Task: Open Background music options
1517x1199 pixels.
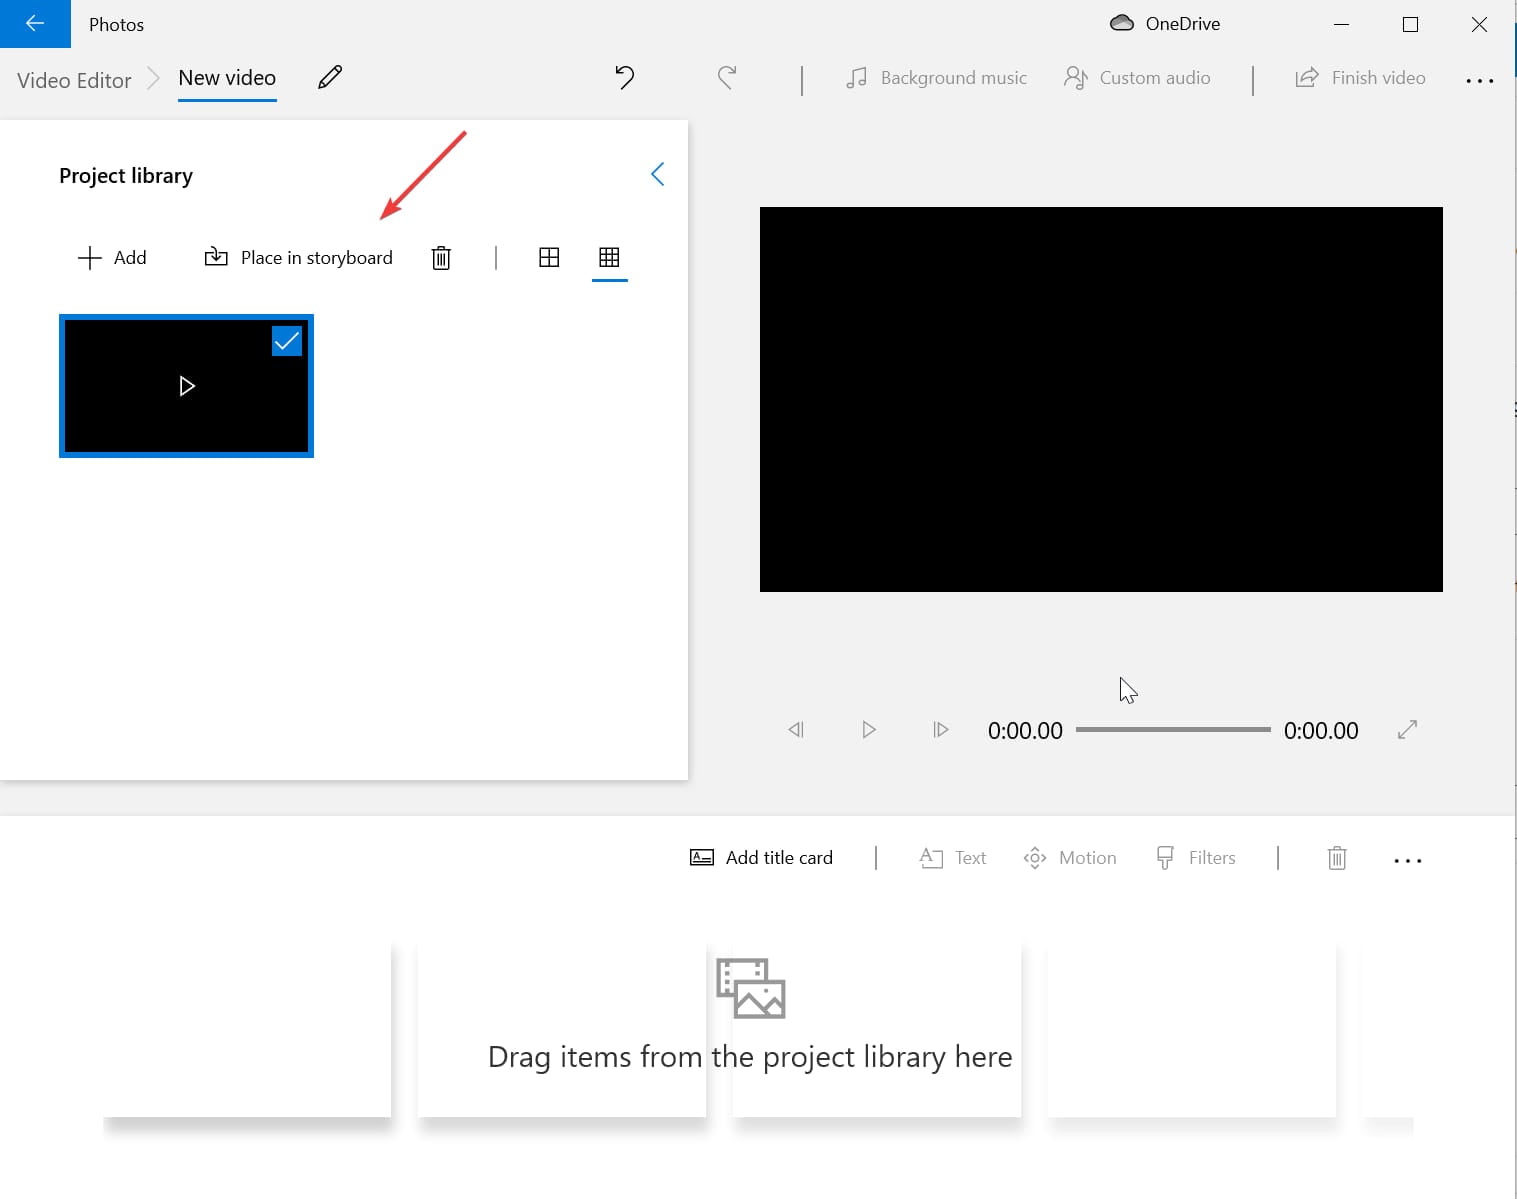Action: (936, 78)
